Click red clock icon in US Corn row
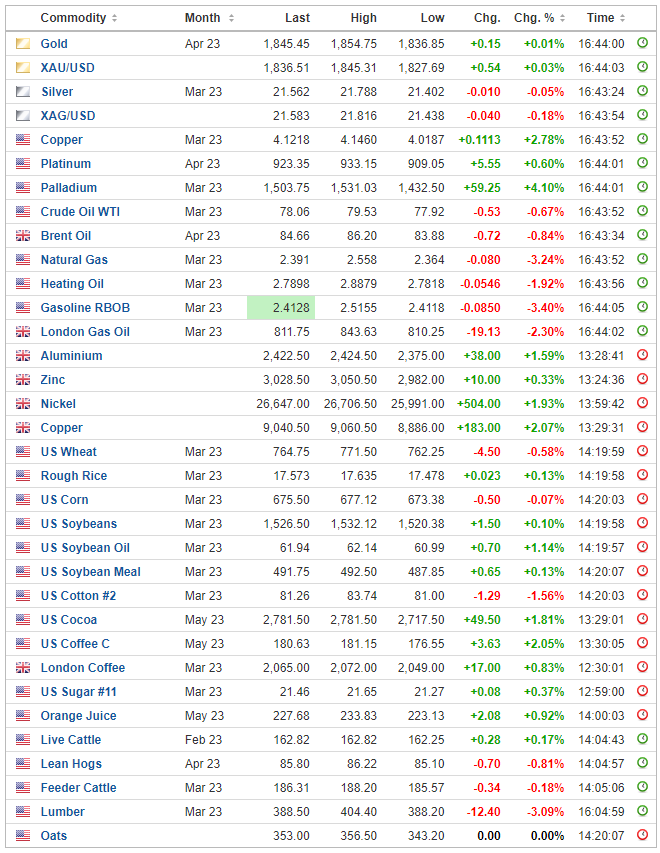This screenshot has width=660, height=853. [x=643, y=498]
